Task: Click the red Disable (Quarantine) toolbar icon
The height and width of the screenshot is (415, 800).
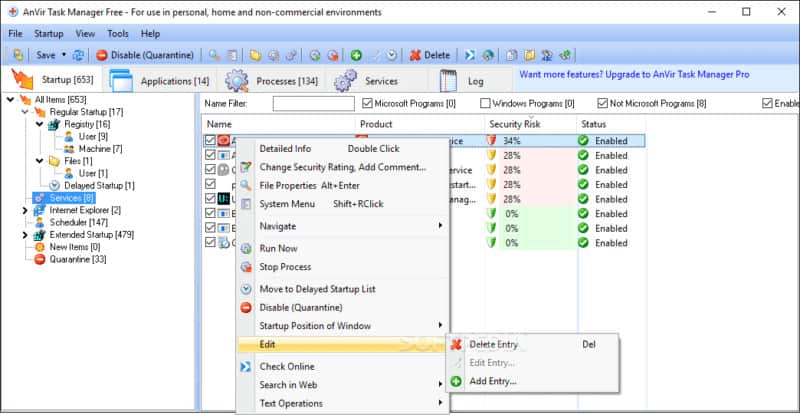Action: (x=102, y=55)
